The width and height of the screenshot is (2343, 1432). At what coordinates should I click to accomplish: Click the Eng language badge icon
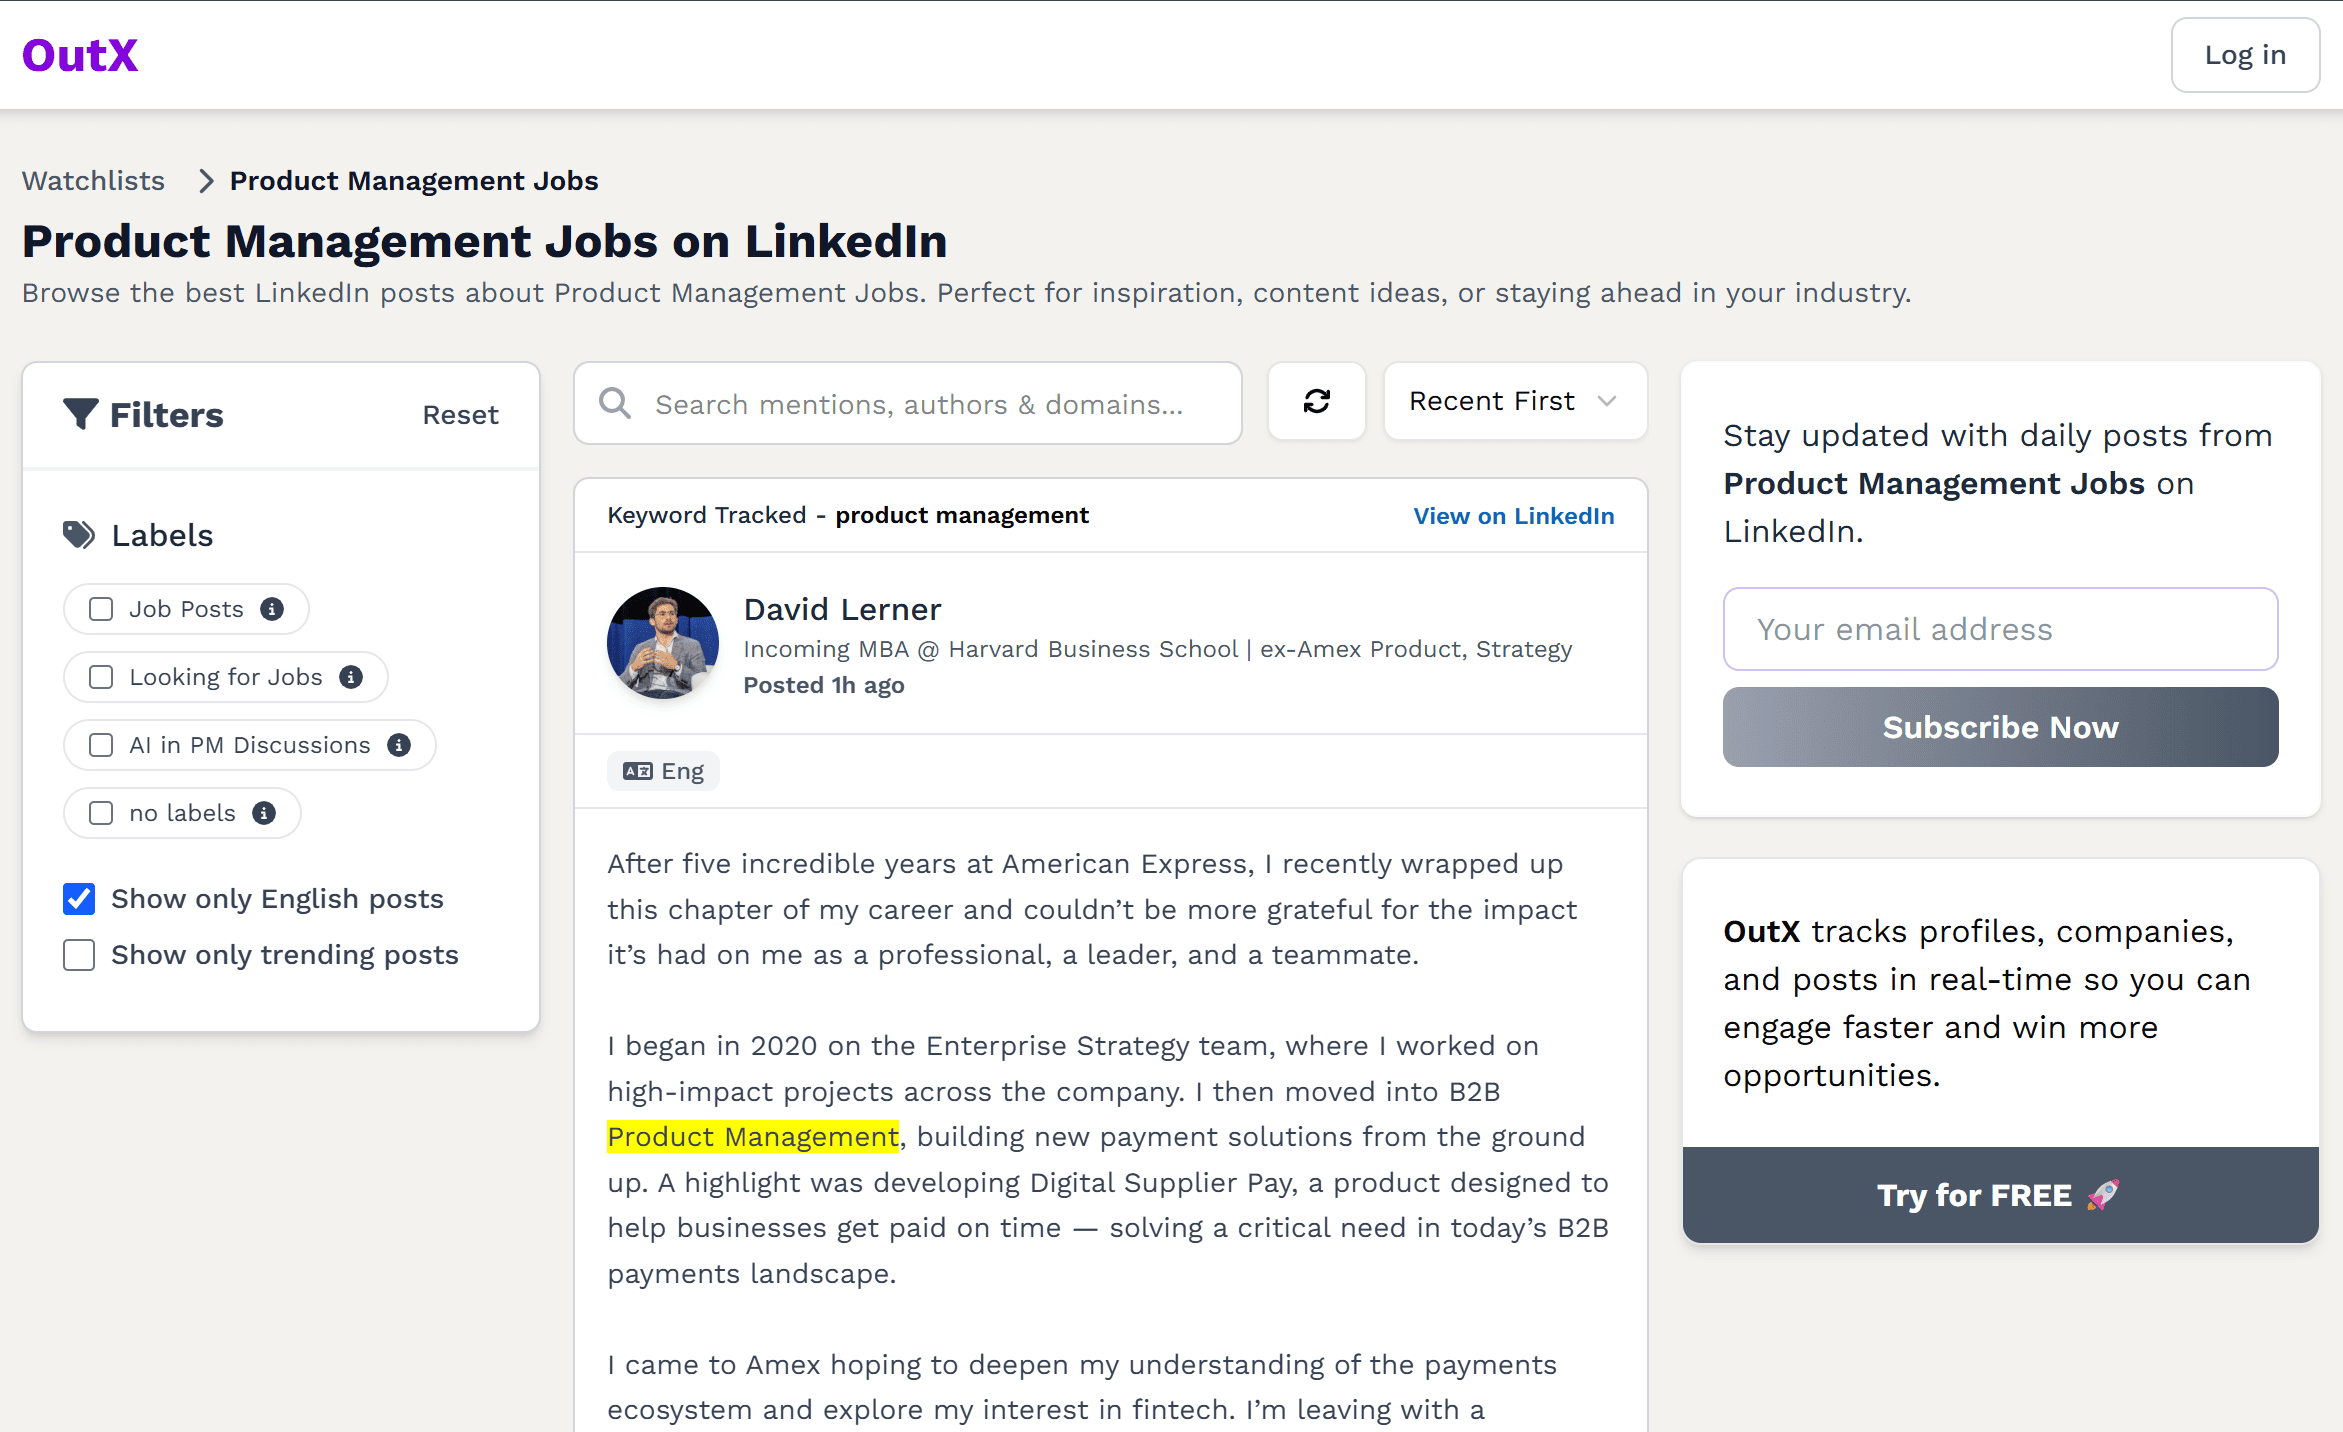pyautogui.click(x=638, y=770)
